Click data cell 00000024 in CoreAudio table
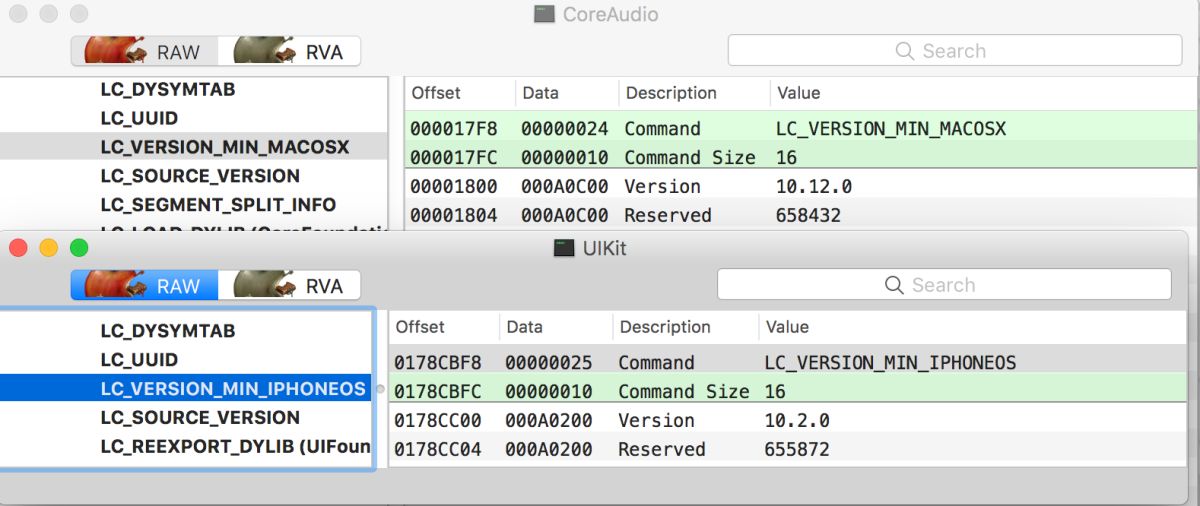The image size is (1200, 506). tap(565, 129)
